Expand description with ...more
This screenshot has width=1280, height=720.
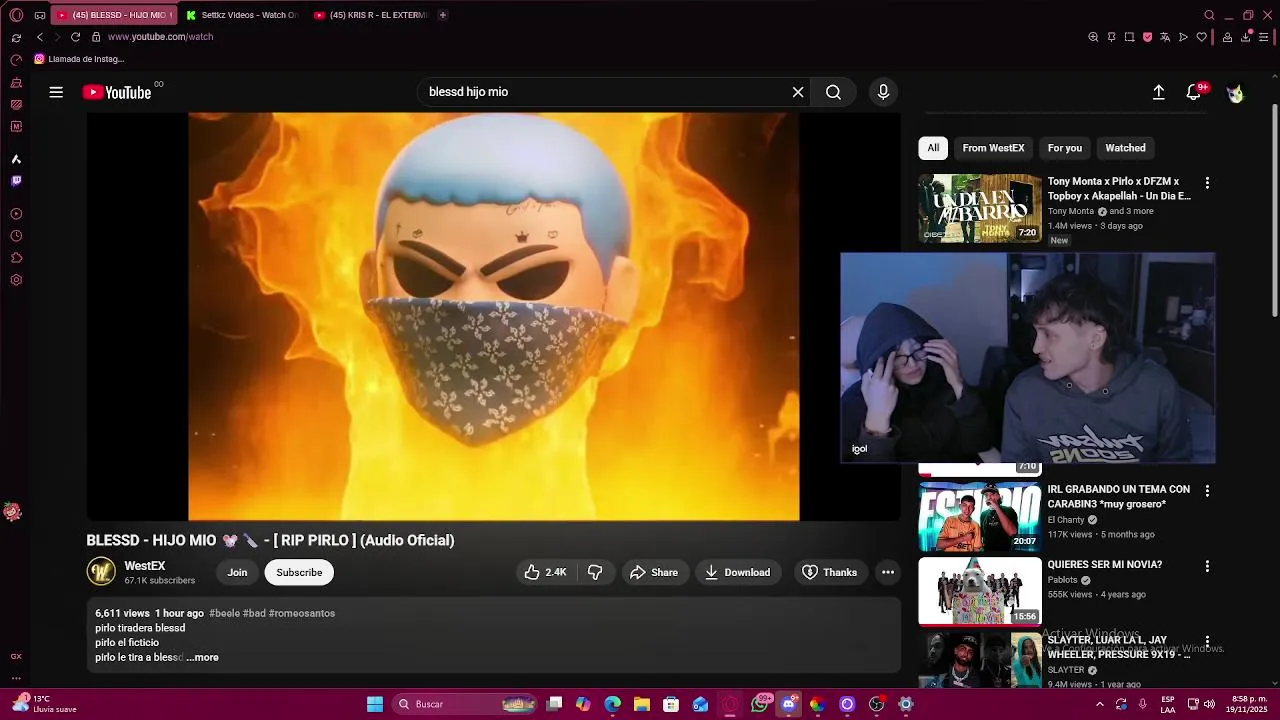coord(203,657)
